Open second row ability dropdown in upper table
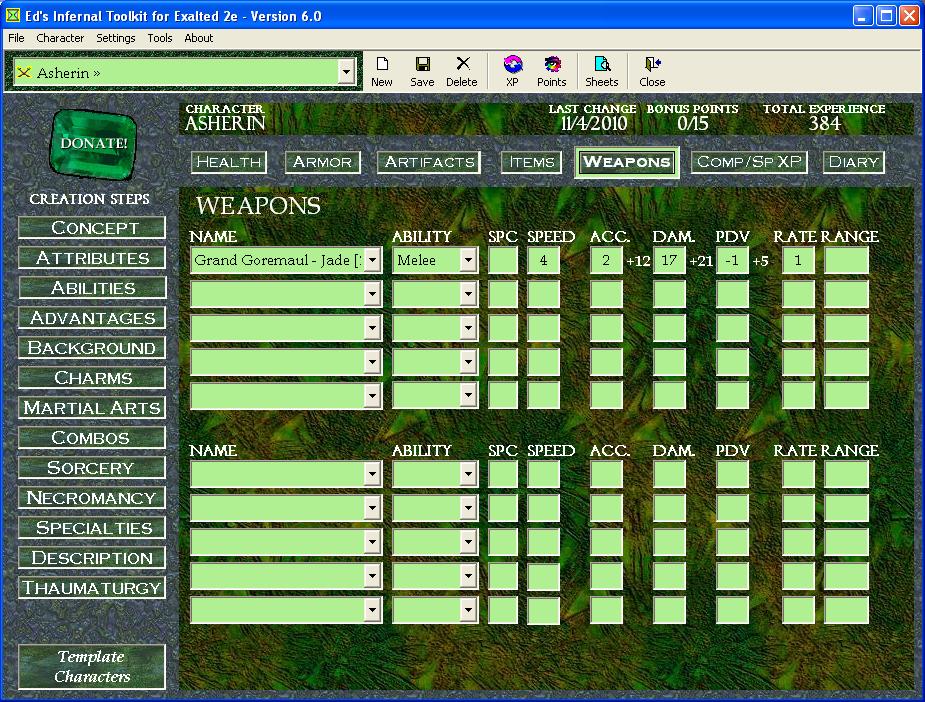The image size is (925, 702). coord(468,294)
